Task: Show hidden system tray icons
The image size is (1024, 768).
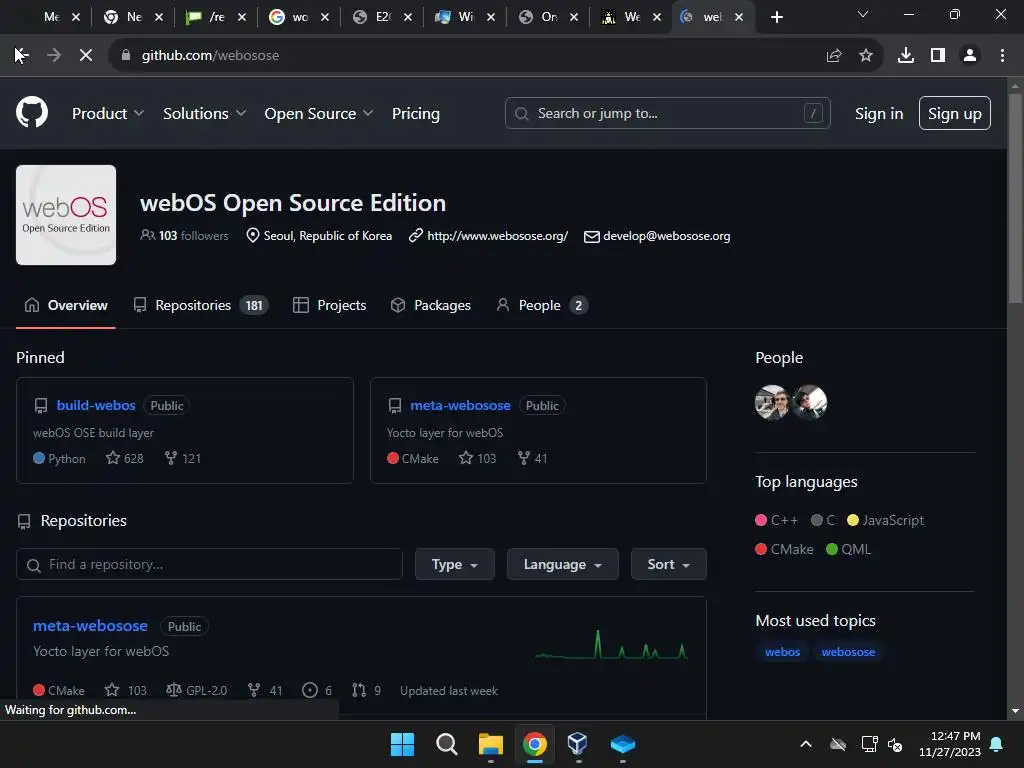Action: click(806, 744)
